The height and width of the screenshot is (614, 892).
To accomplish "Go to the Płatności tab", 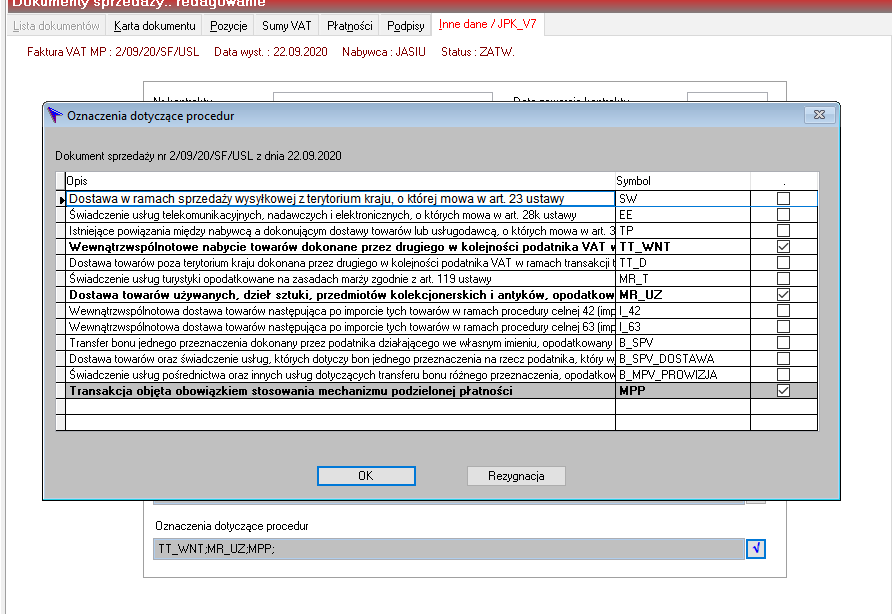I will tap(349, 26).
